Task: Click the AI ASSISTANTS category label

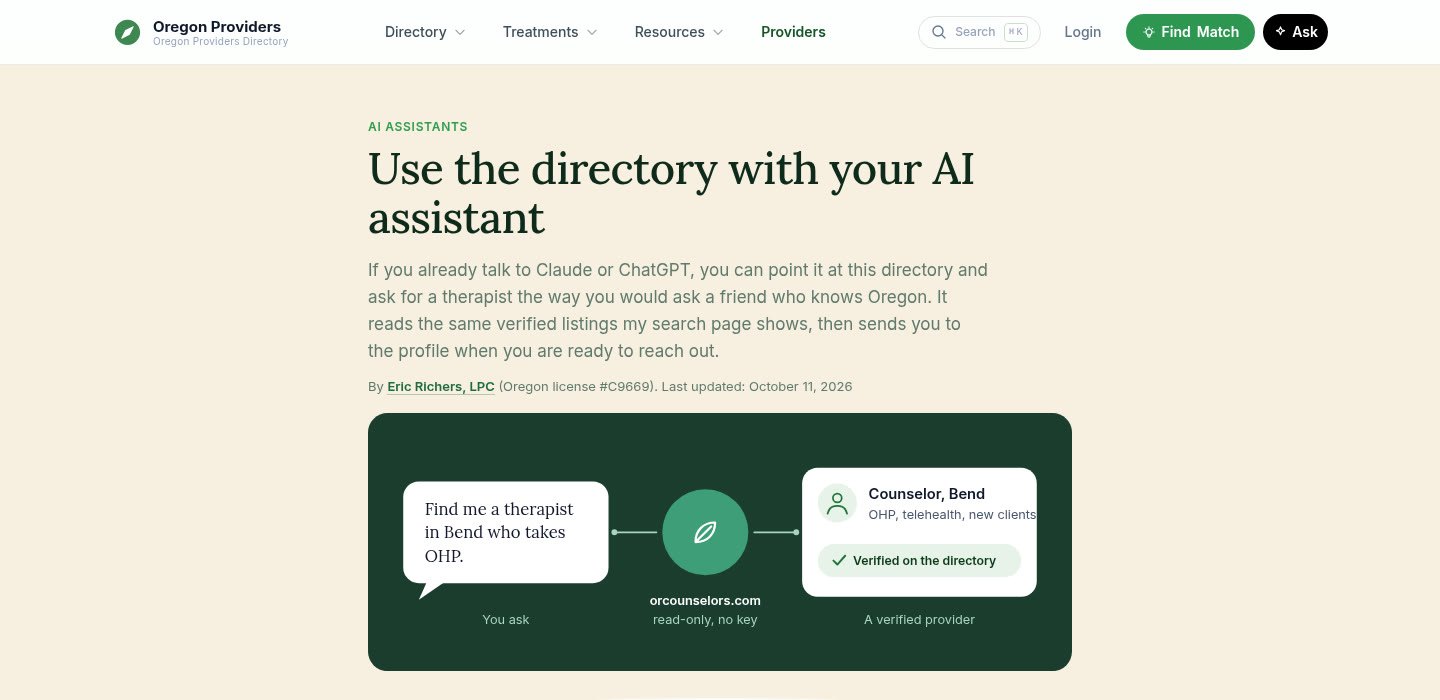Action: (418, 127)
